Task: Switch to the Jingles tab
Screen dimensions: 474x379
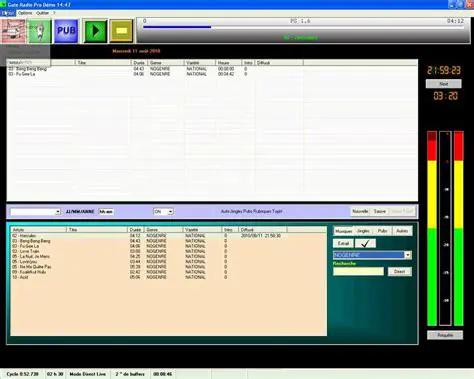Action: pyautogui.click(x=363, y=231)
